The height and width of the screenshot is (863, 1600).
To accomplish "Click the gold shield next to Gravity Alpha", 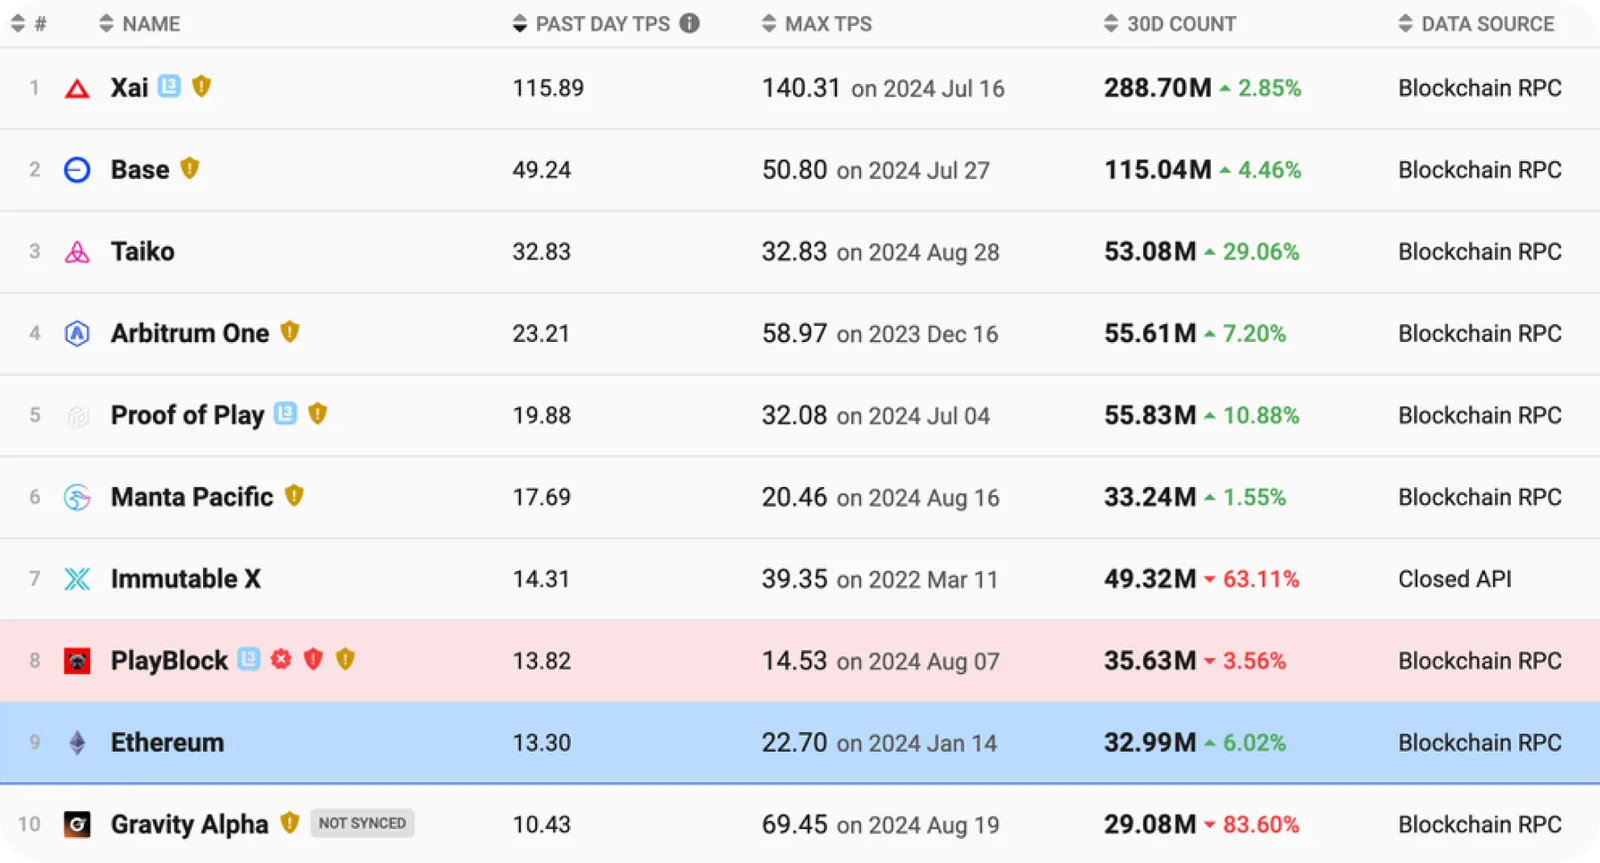I will tap(290, 822).
